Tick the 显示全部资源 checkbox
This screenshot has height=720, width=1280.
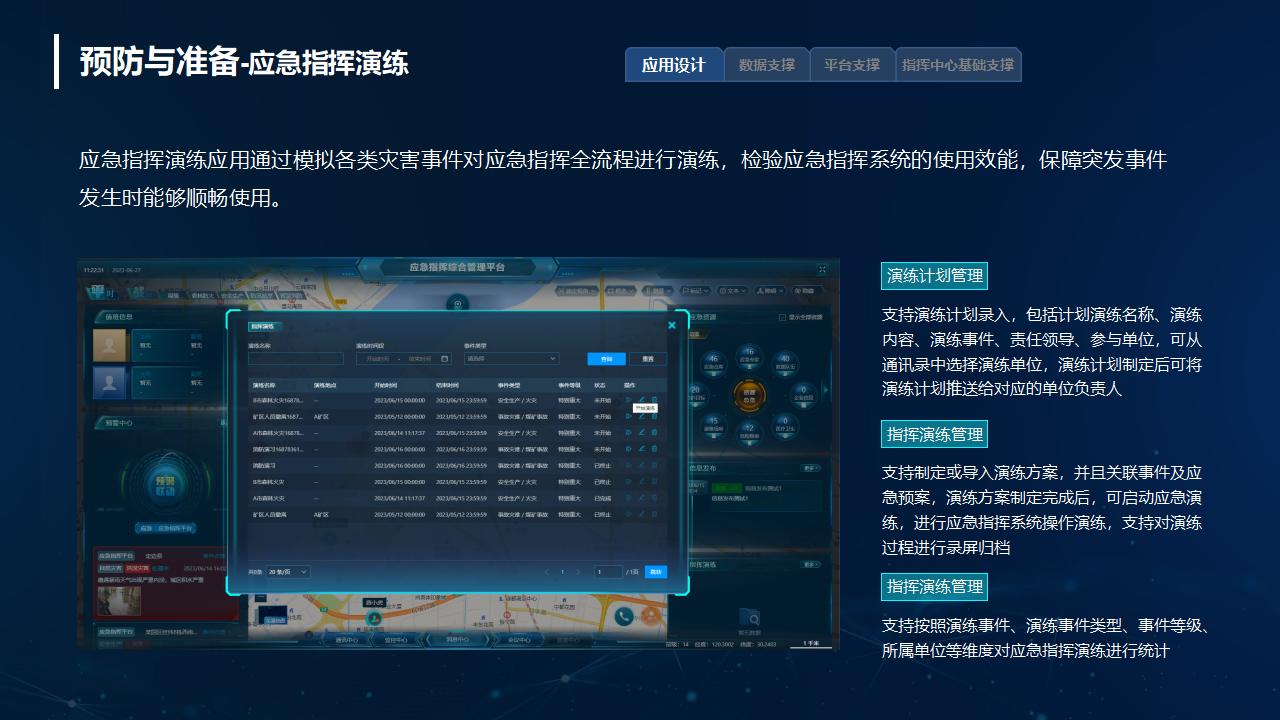coord(782,318)
